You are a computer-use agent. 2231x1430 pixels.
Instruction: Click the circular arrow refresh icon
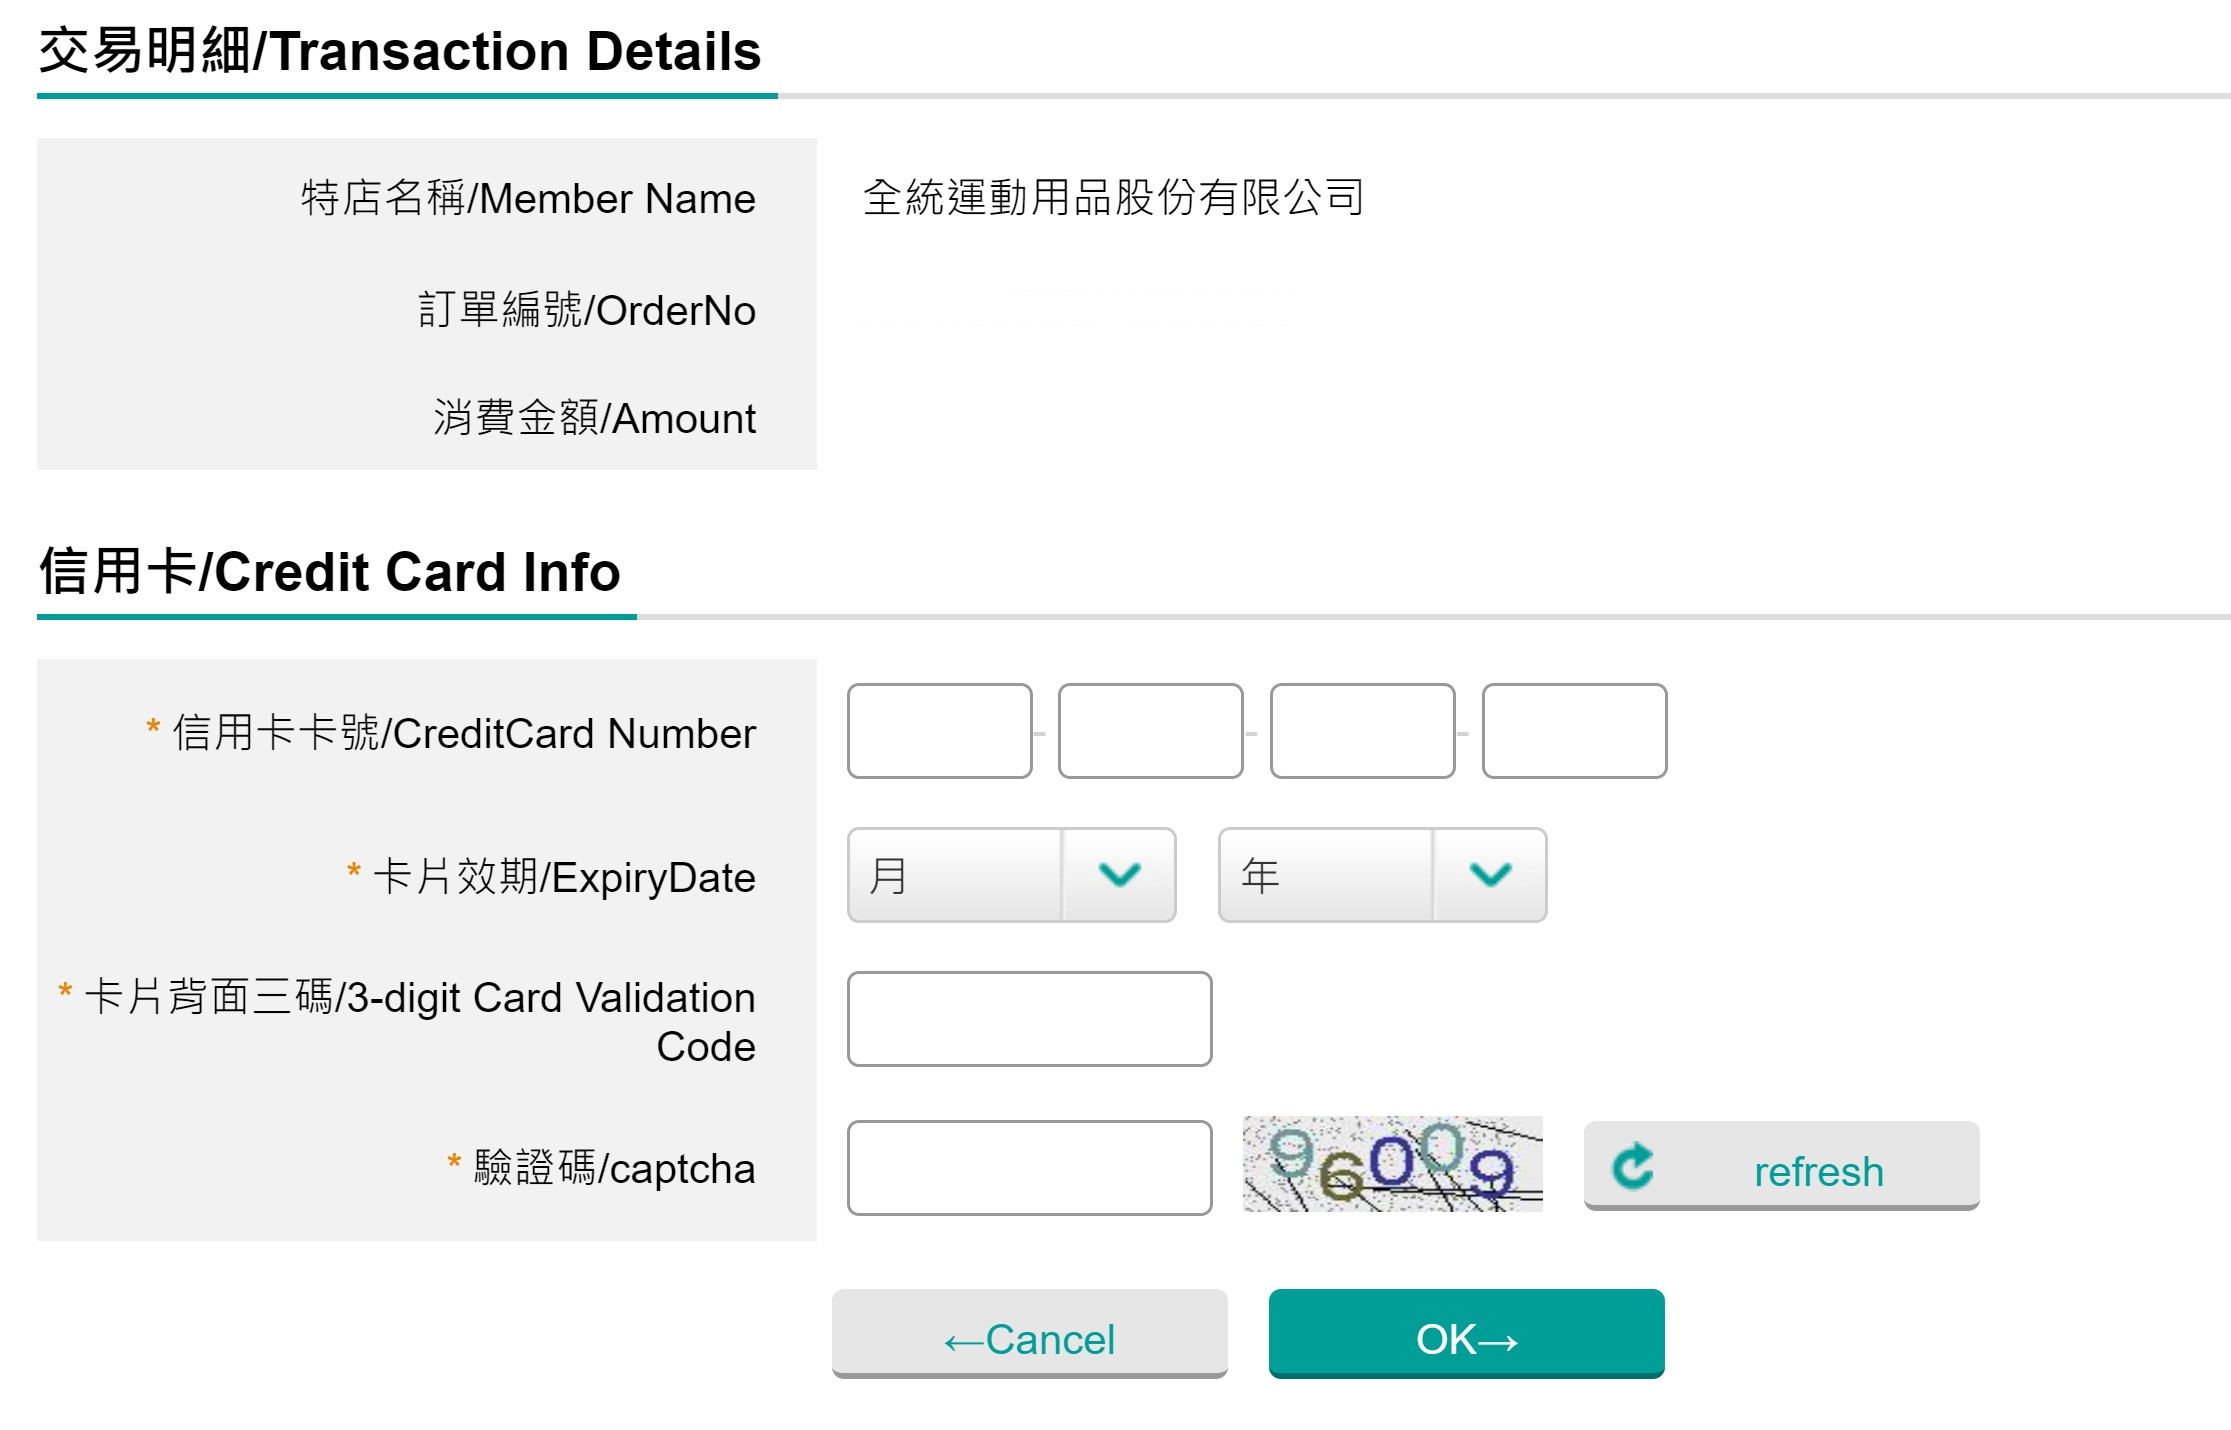pyautogui.click(x=1633, y=1166)
